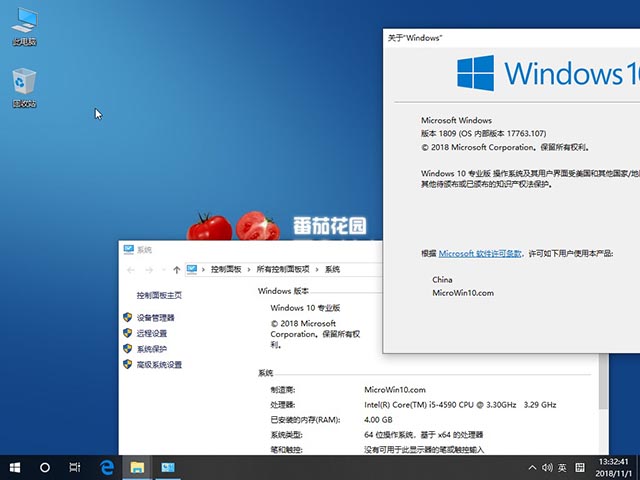The width and height of the screenshot is (640, 480).
Task: Show hidden tray icons chevron
Action: pos(532,468)
